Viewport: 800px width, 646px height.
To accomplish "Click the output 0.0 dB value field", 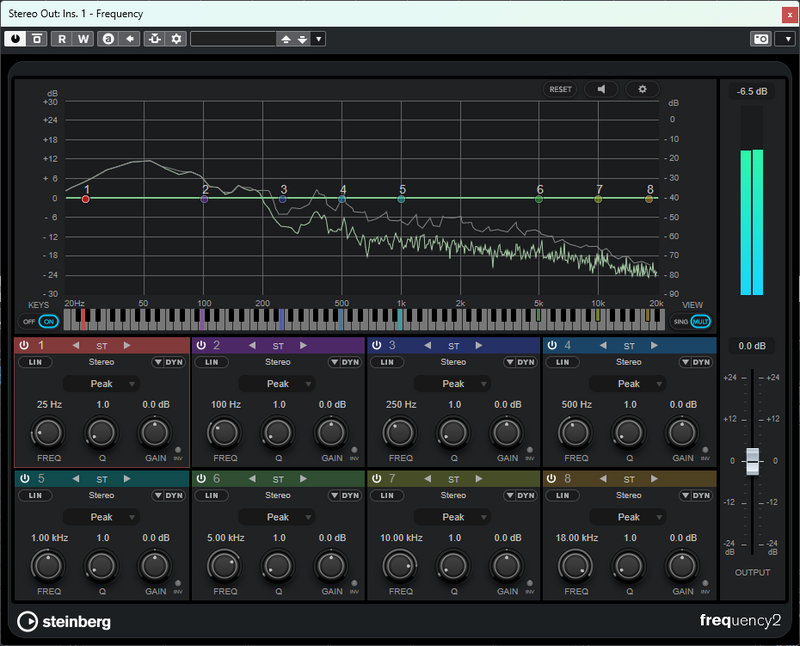I will pyautogui.click(x=752, y=346).
